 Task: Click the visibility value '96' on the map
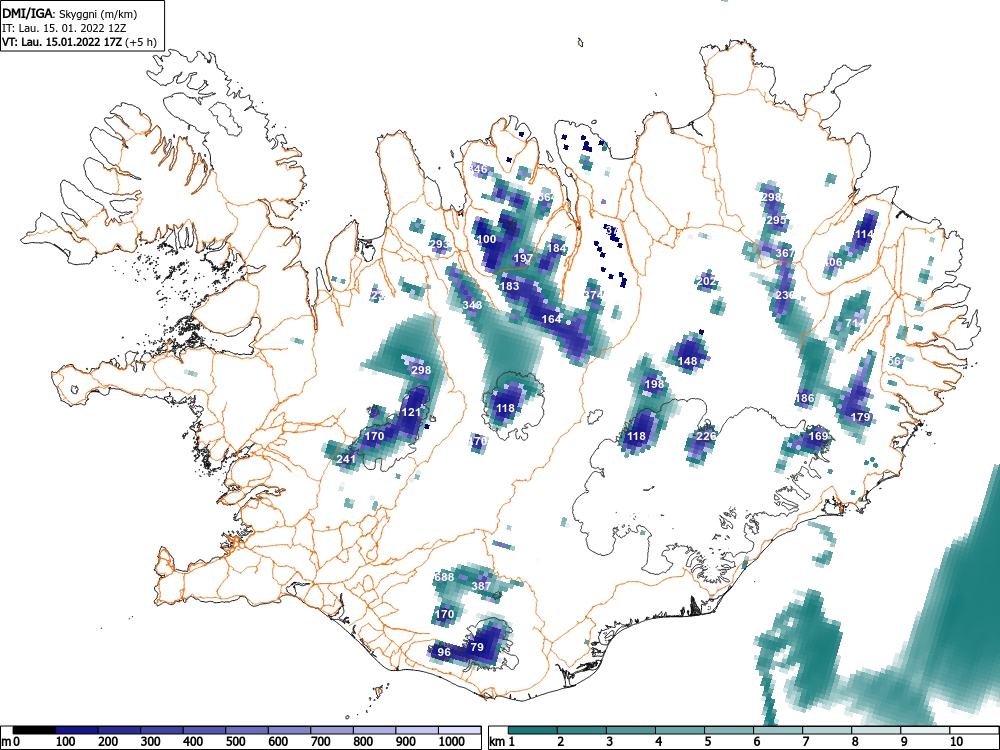pyautogui.click(x=444, y=652)
